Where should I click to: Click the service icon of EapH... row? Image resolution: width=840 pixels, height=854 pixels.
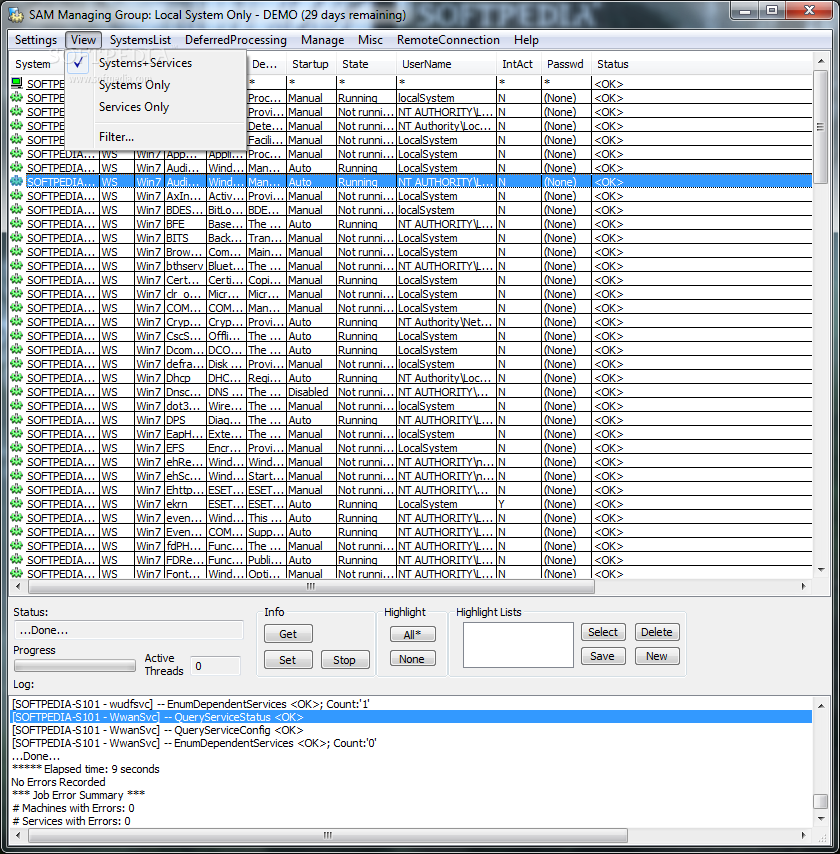click(x=17, y=433)
